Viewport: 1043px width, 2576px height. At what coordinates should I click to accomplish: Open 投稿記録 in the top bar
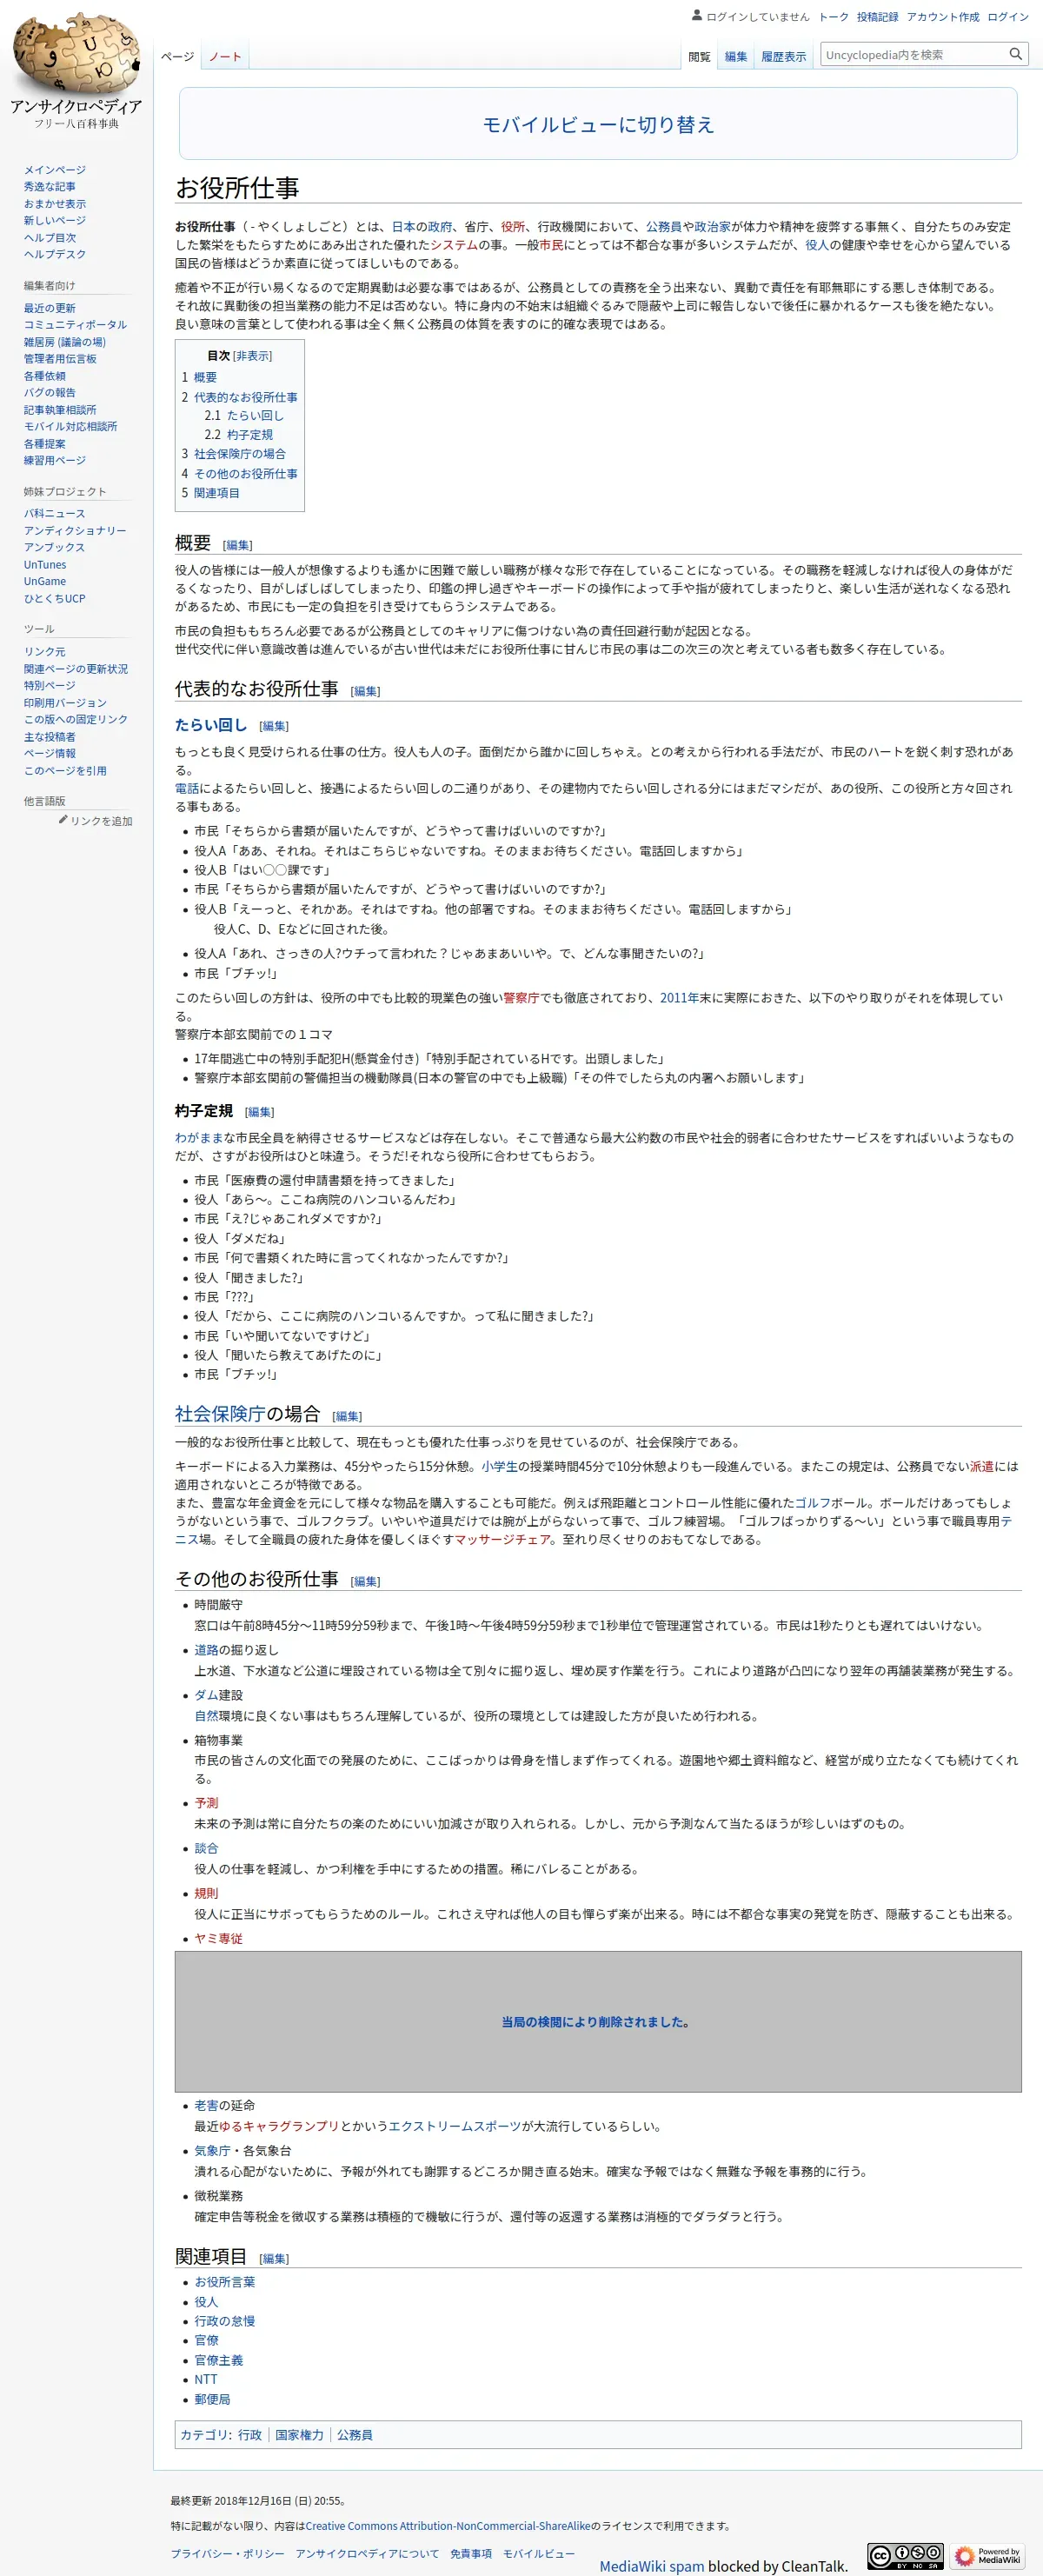(x=877, y=17)
